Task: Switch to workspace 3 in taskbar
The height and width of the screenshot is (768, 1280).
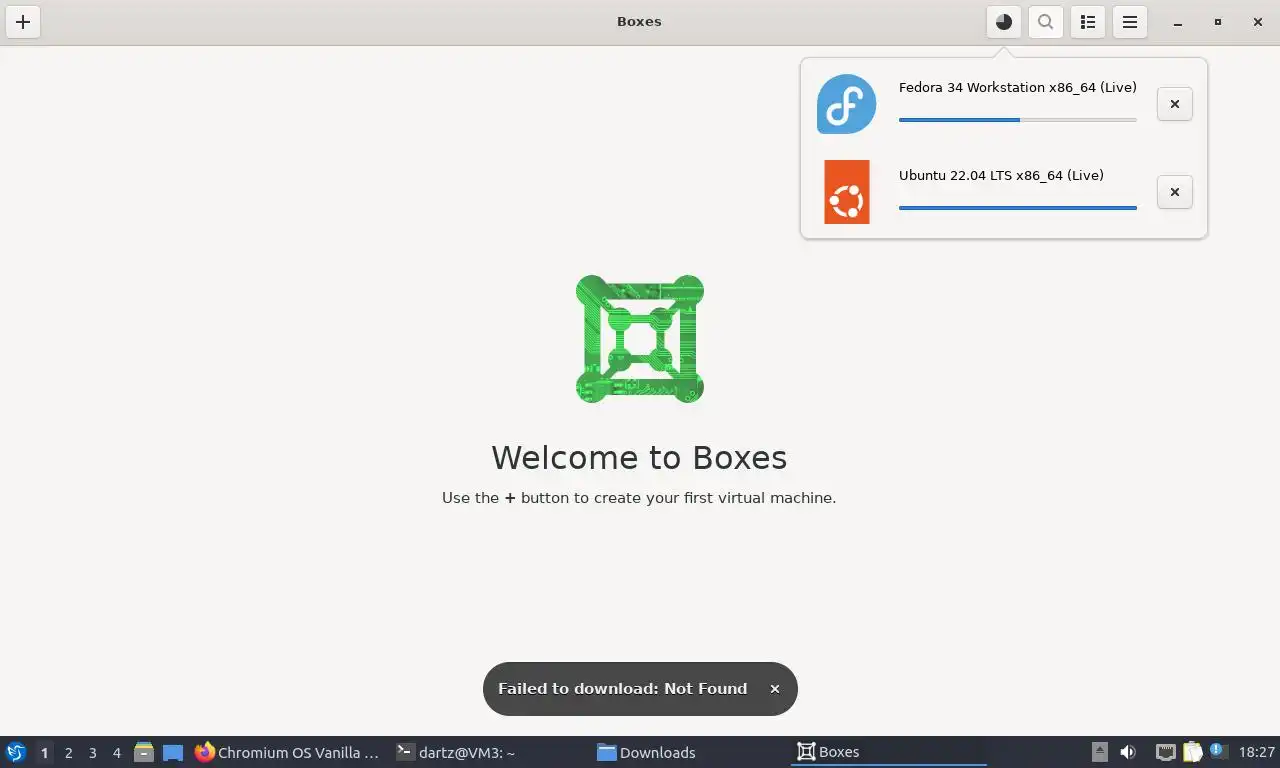Action: 93,753
